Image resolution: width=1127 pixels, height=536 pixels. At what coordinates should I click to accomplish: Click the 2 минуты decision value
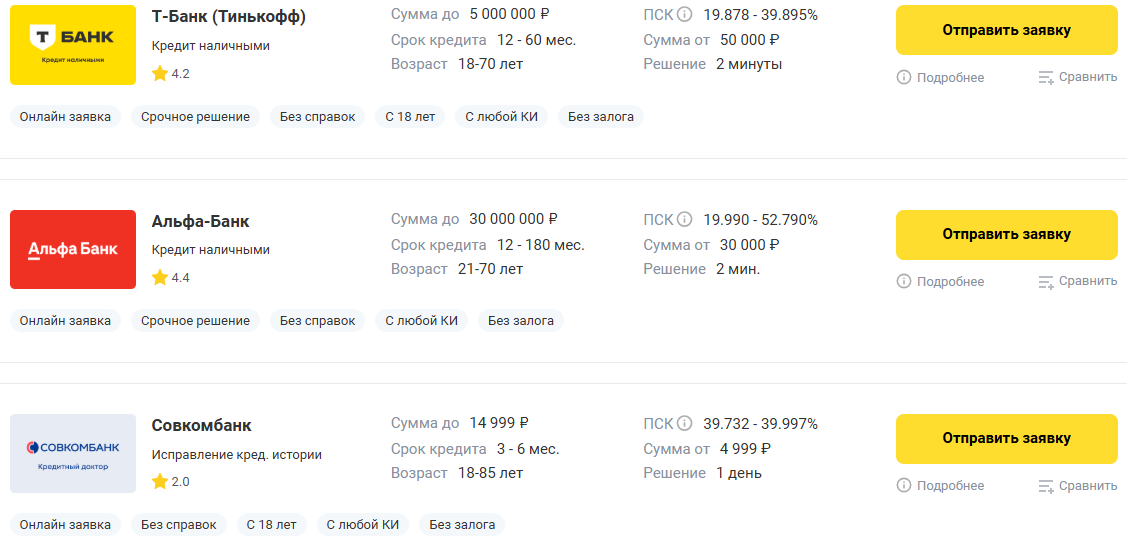click(749, 64)
